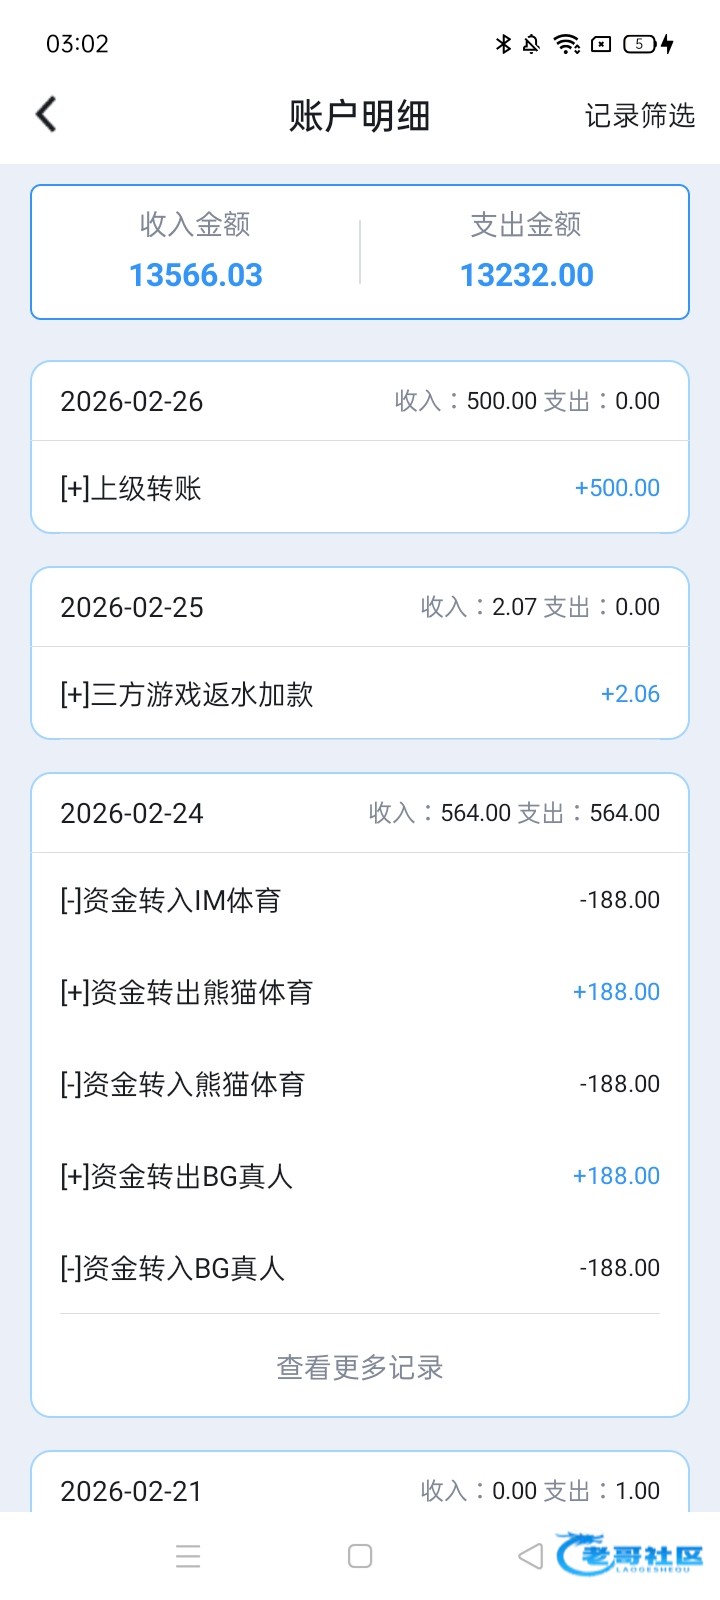
Task: Tap the Bluetooth status icon
Action: click(503, 44)
